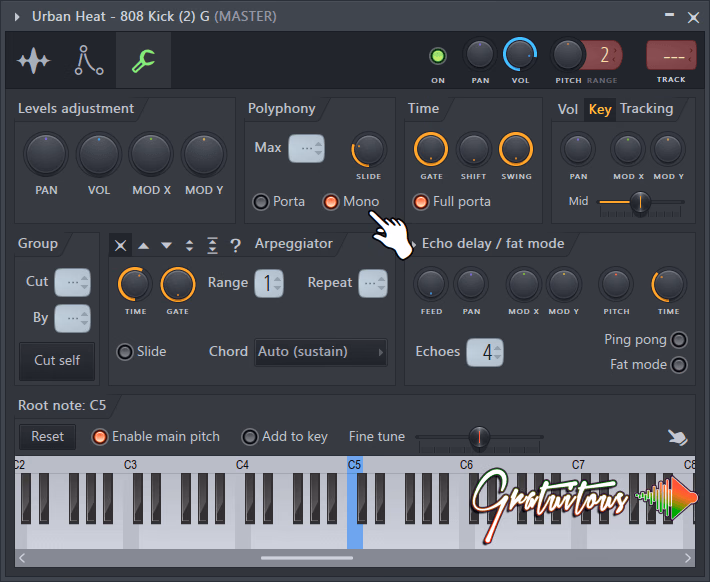The height and width of the screenshot is (582, 710).
Task: Click the Time SWING knob
Action: [x=516, y=149]
